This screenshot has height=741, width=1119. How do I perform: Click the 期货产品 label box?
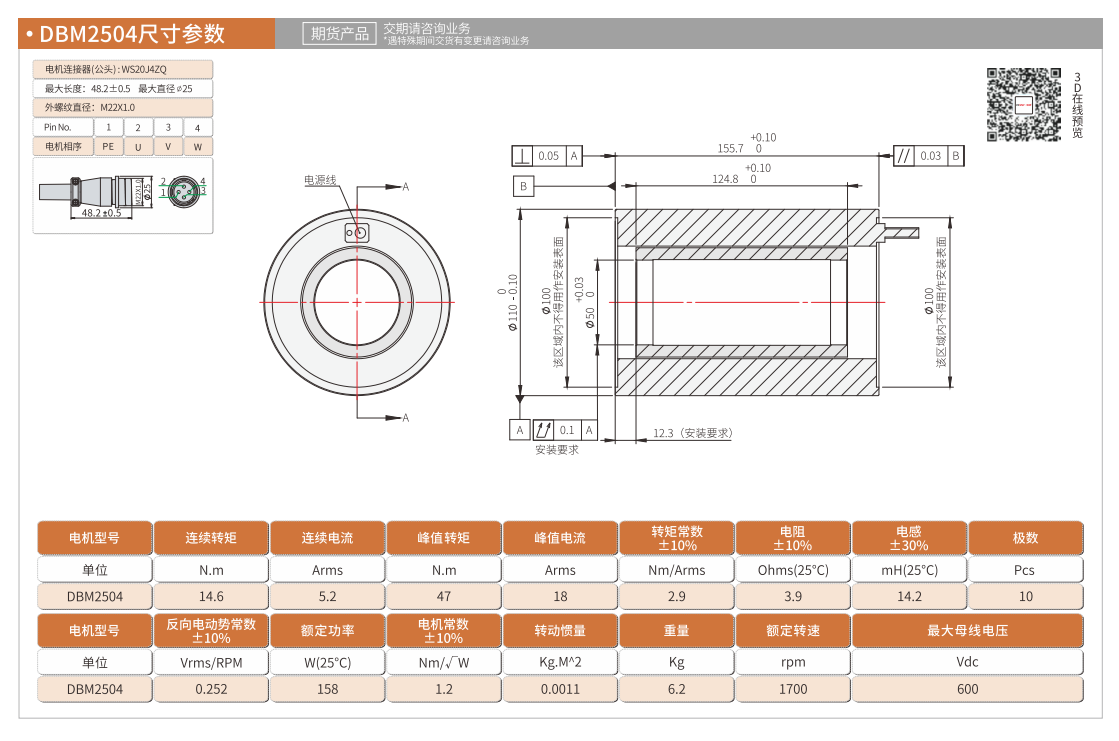tap(340, 34)
